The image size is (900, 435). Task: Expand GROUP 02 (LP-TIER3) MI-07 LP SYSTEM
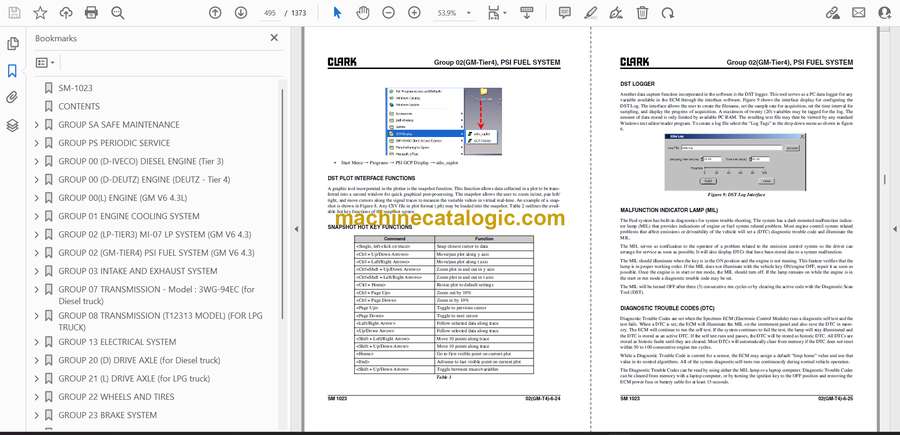[x=37, y=235]
